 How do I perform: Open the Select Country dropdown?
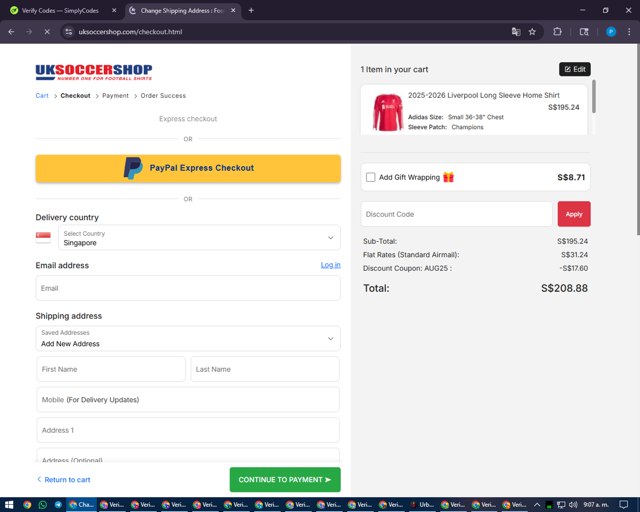(x=199, y=238)
